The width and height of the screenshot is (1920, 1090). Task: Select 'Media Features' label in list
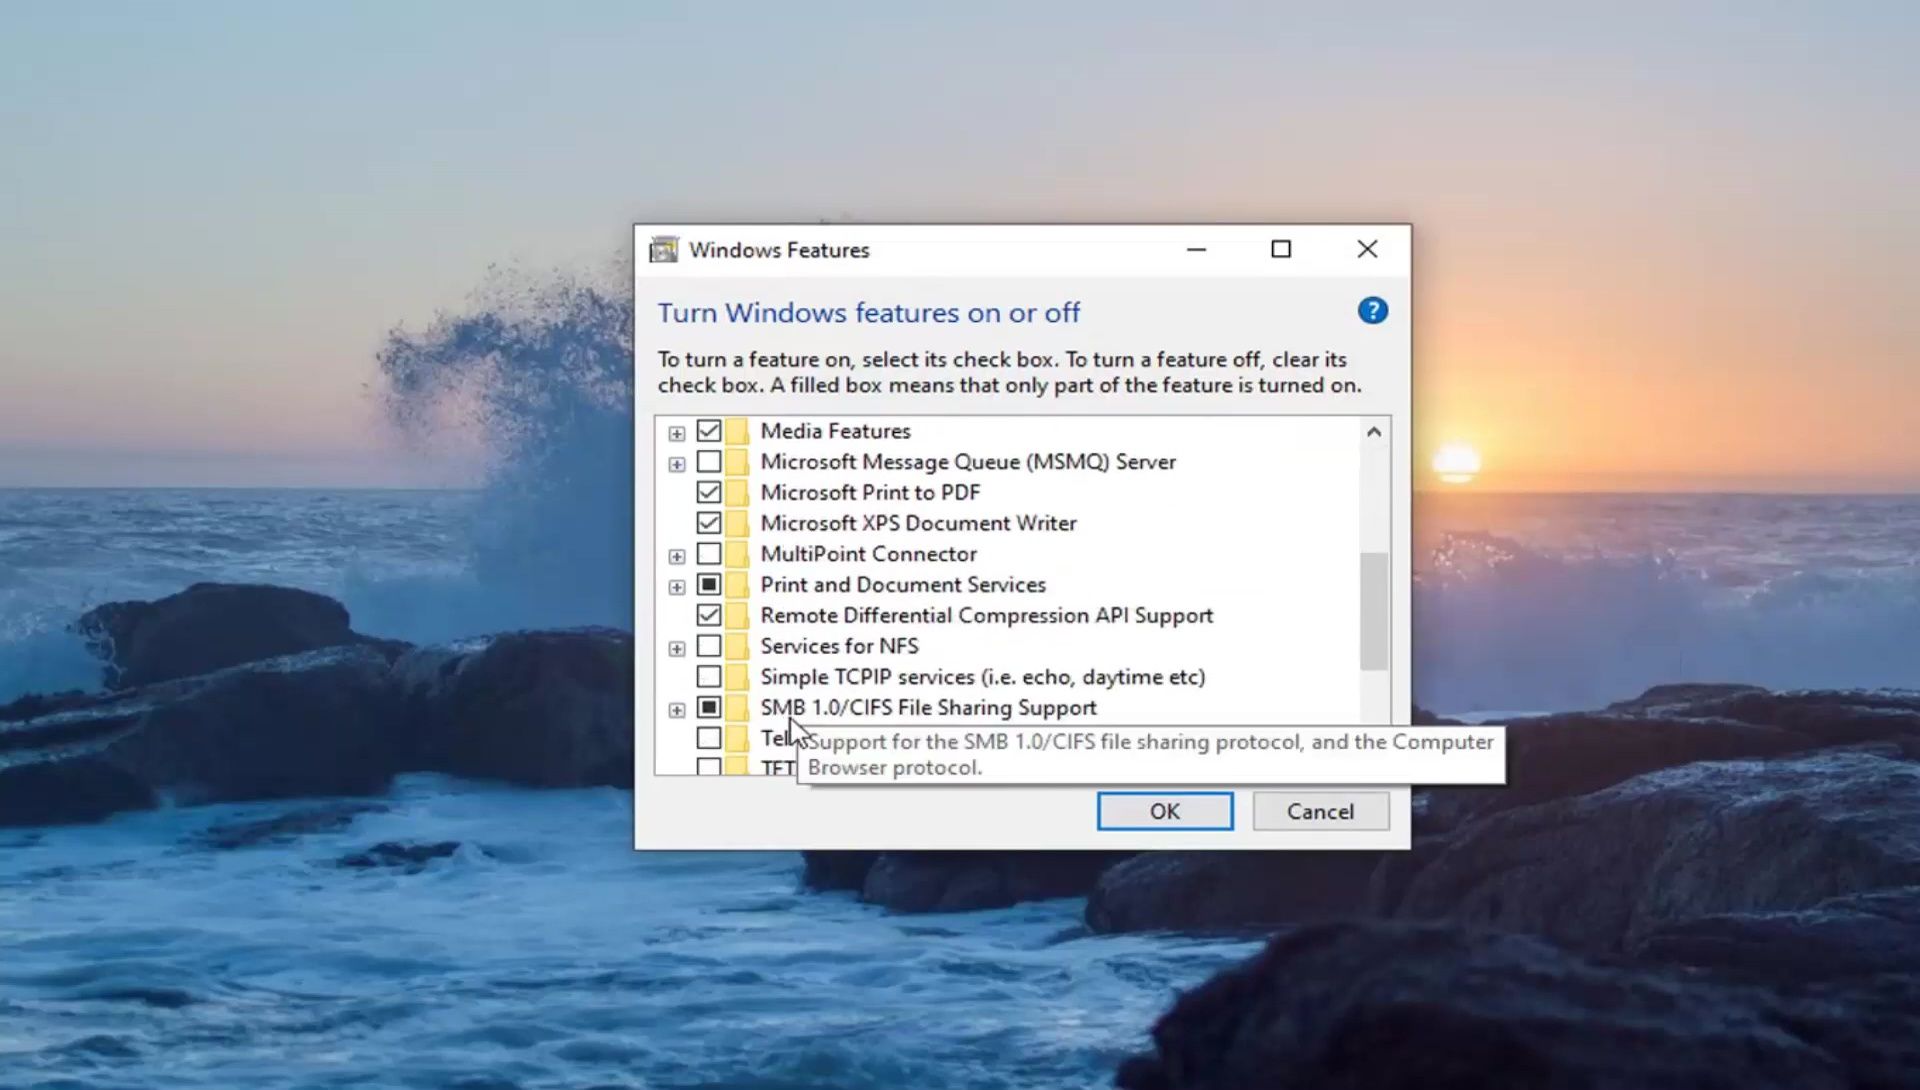coord(835,431)
